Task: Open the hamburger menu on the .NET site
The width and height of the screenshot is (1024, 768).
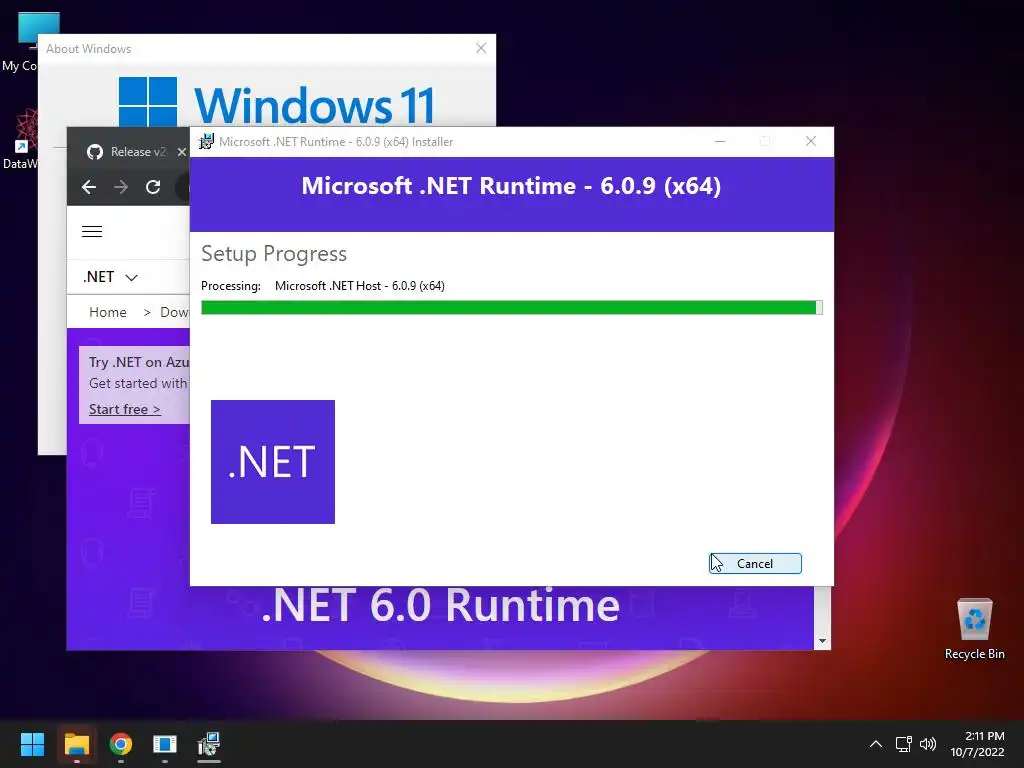Action: (x=92, y=231)
